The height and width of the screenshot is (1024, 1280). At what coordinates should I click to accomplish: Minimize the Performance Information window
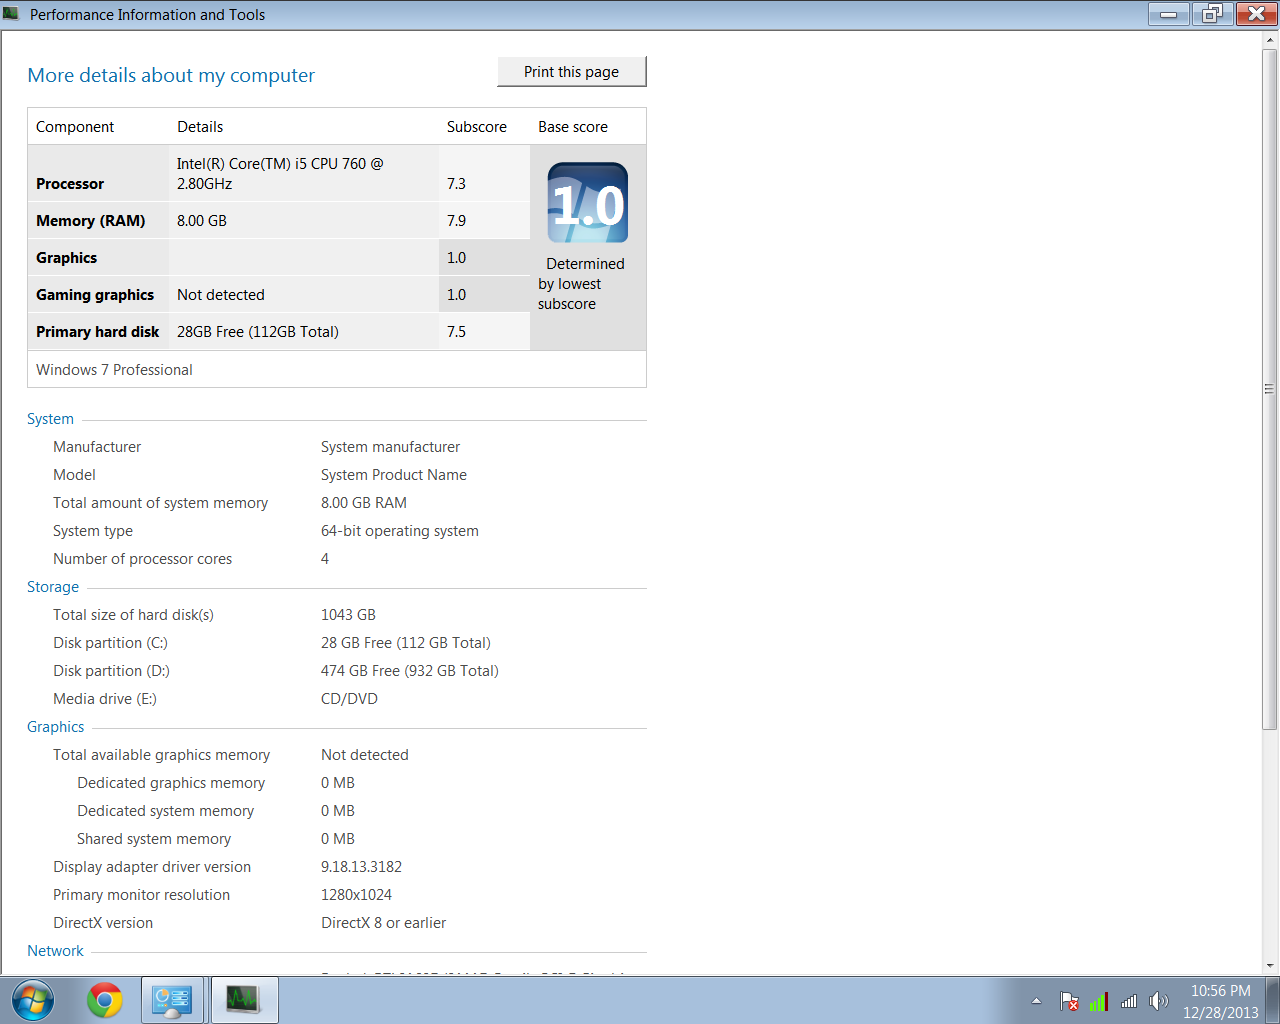pos(1168,14)
